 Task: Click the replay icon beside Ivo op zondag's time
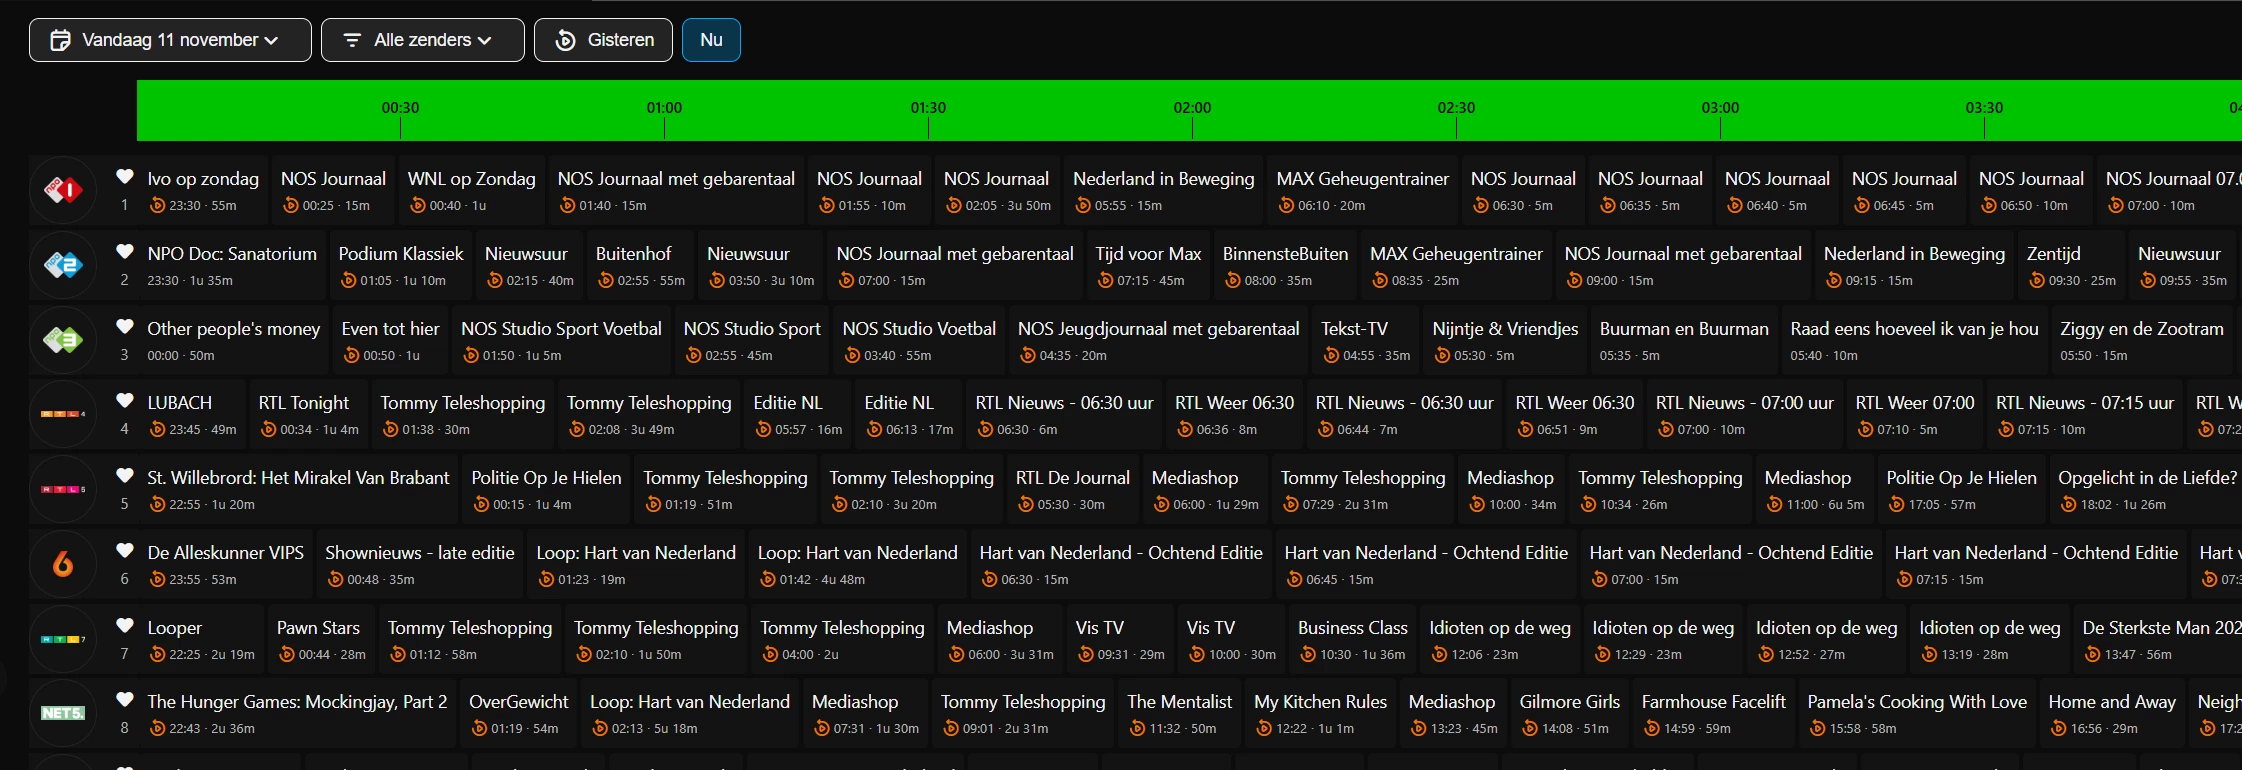[157, 206]
